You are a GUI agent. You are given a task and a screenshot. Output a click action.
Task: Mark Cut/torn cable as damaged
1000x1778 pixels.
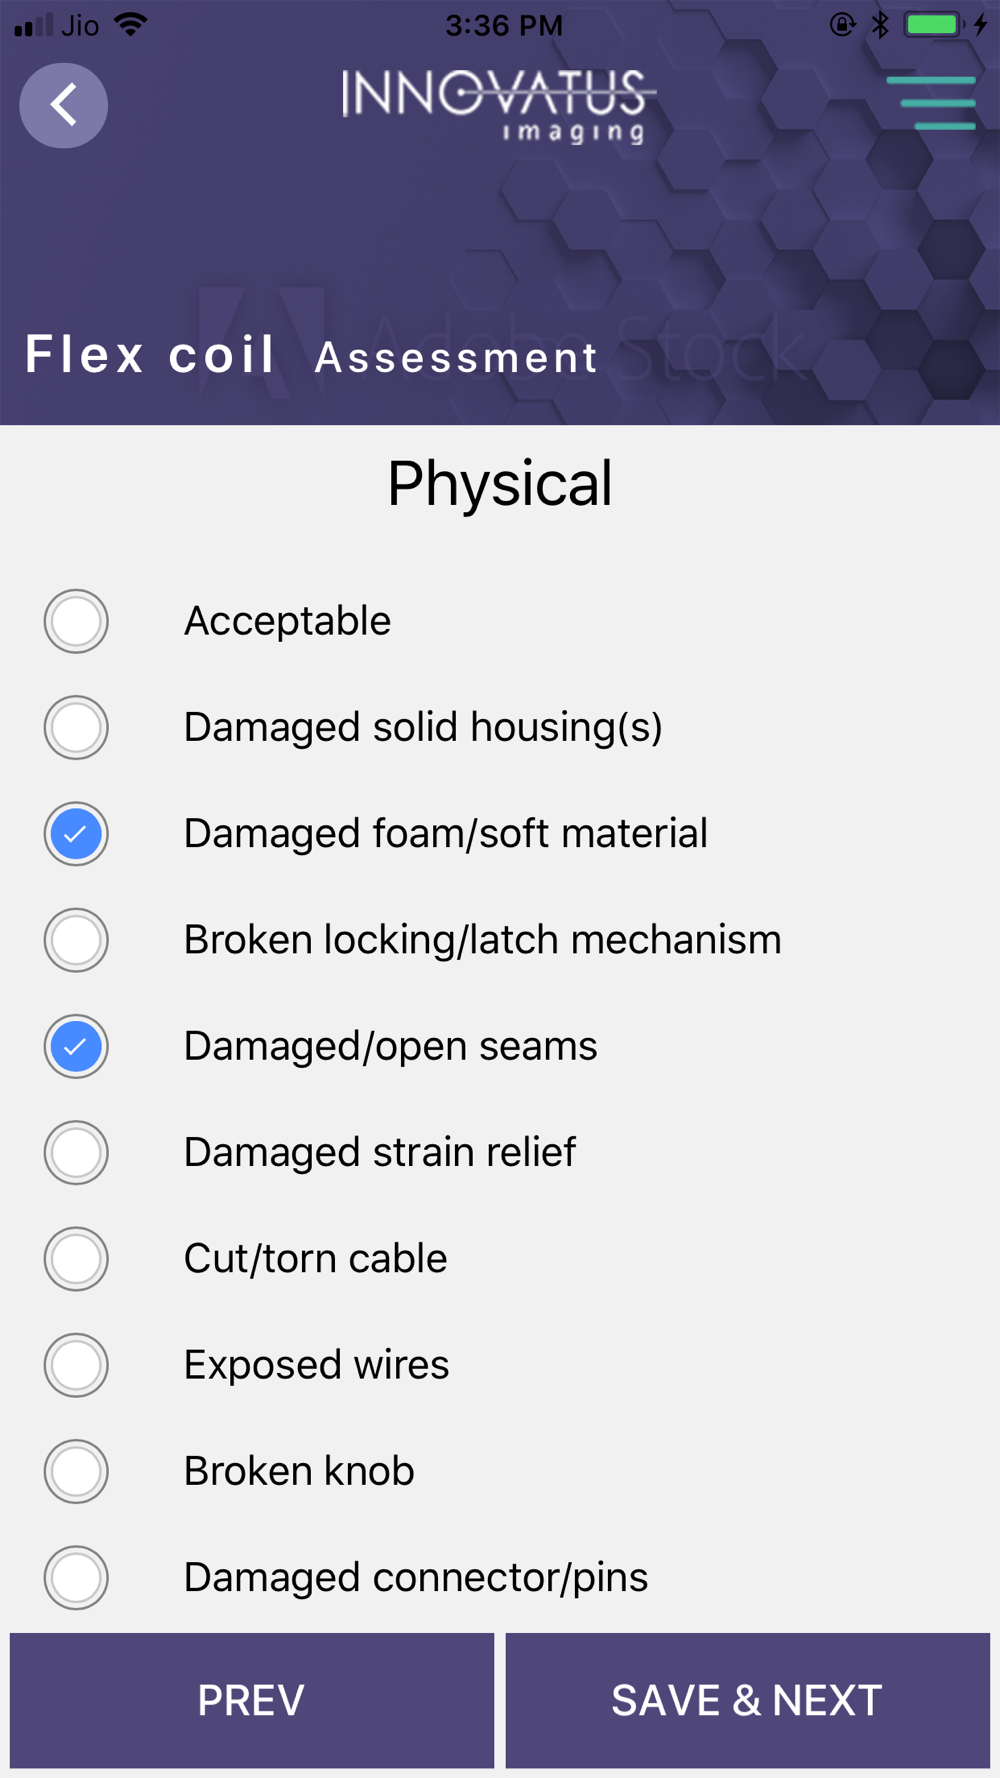(x=76, y=1259)
